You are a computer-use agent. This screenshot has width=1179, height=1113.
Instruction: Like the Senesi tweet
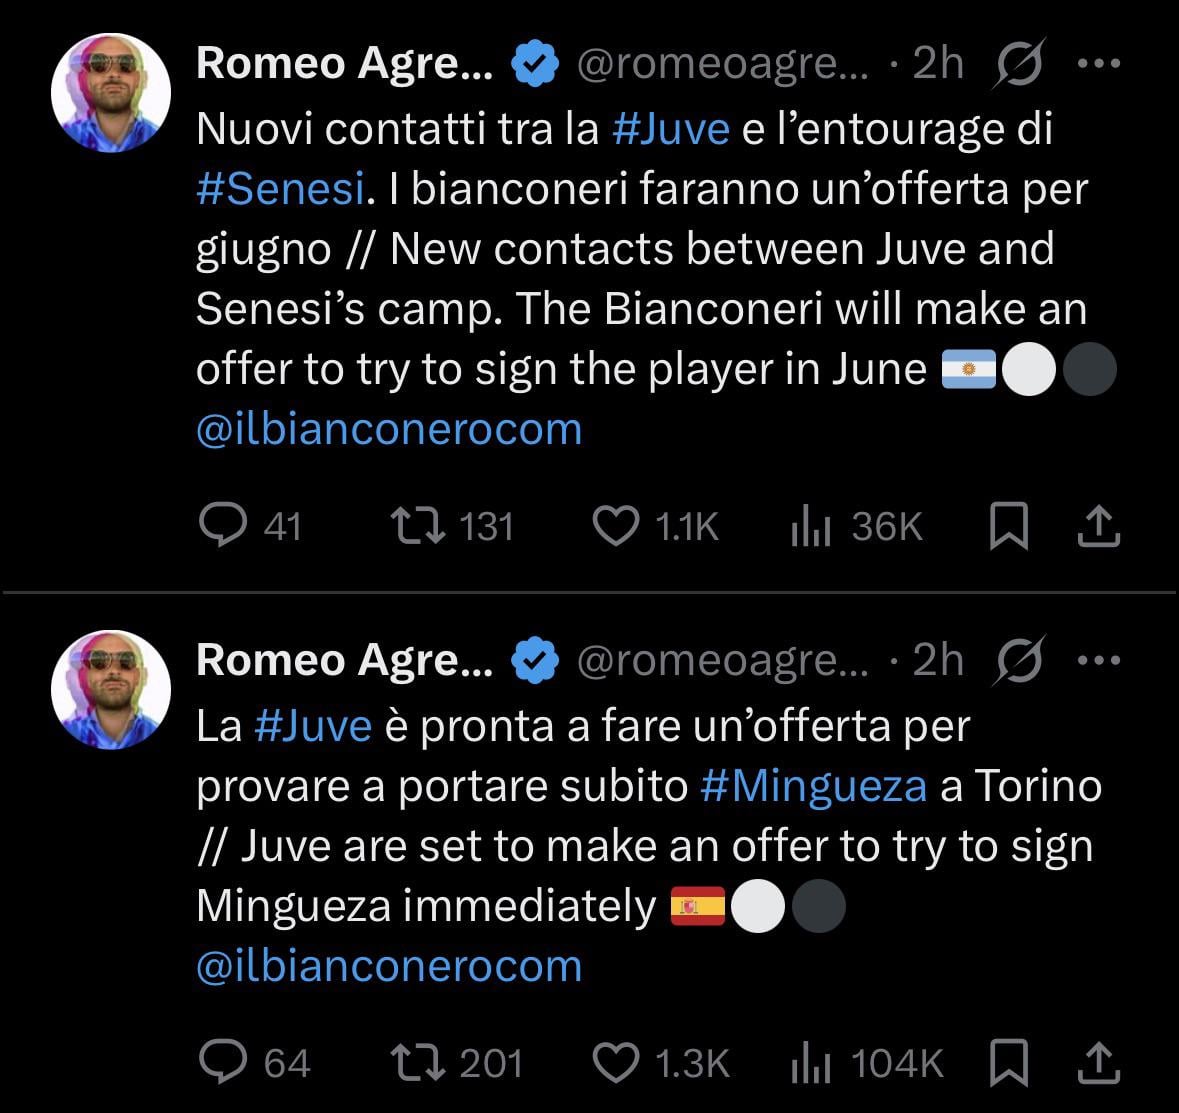(616, 525)
